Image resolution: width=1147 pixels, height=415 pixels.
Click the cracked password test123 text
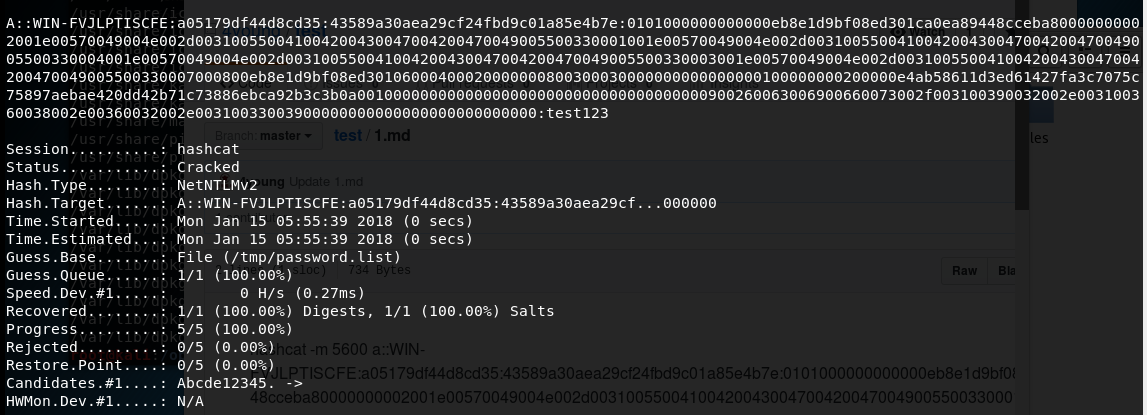577,113
